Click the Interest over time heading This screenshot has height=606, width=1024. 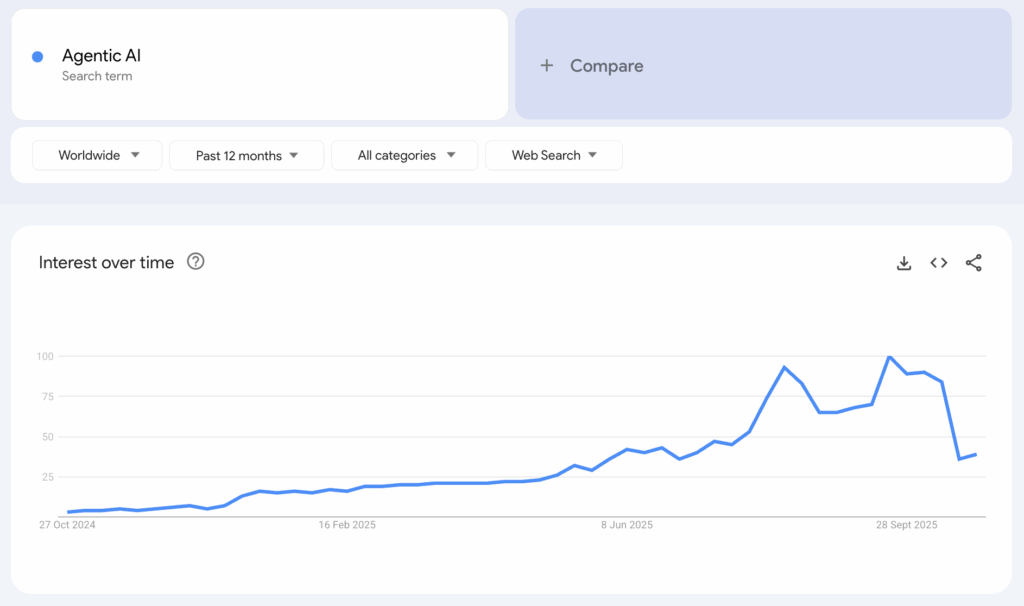pos(106,262)
